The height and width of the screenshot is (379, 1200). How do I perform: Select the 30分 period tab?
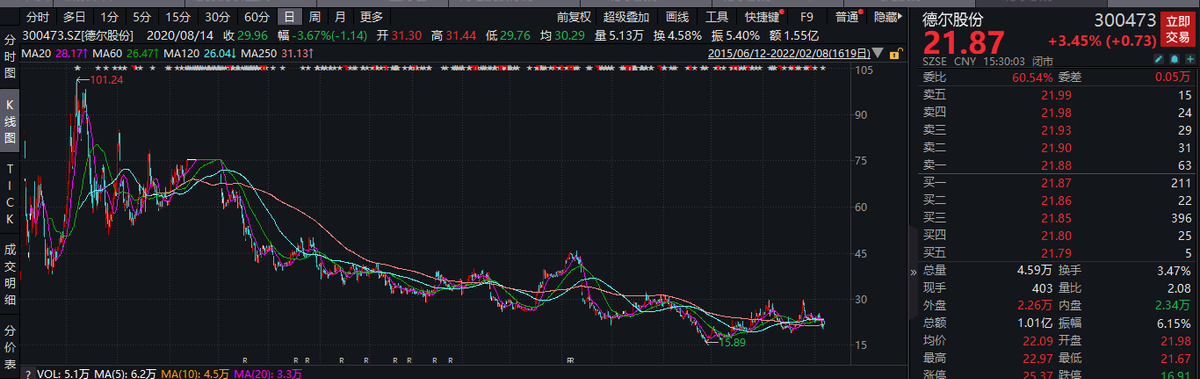[x=217, y=16]
